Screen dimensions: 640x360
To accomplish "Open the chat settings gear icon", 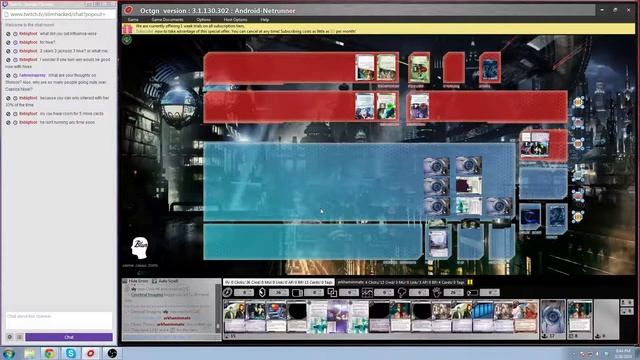I will point(10,337).
